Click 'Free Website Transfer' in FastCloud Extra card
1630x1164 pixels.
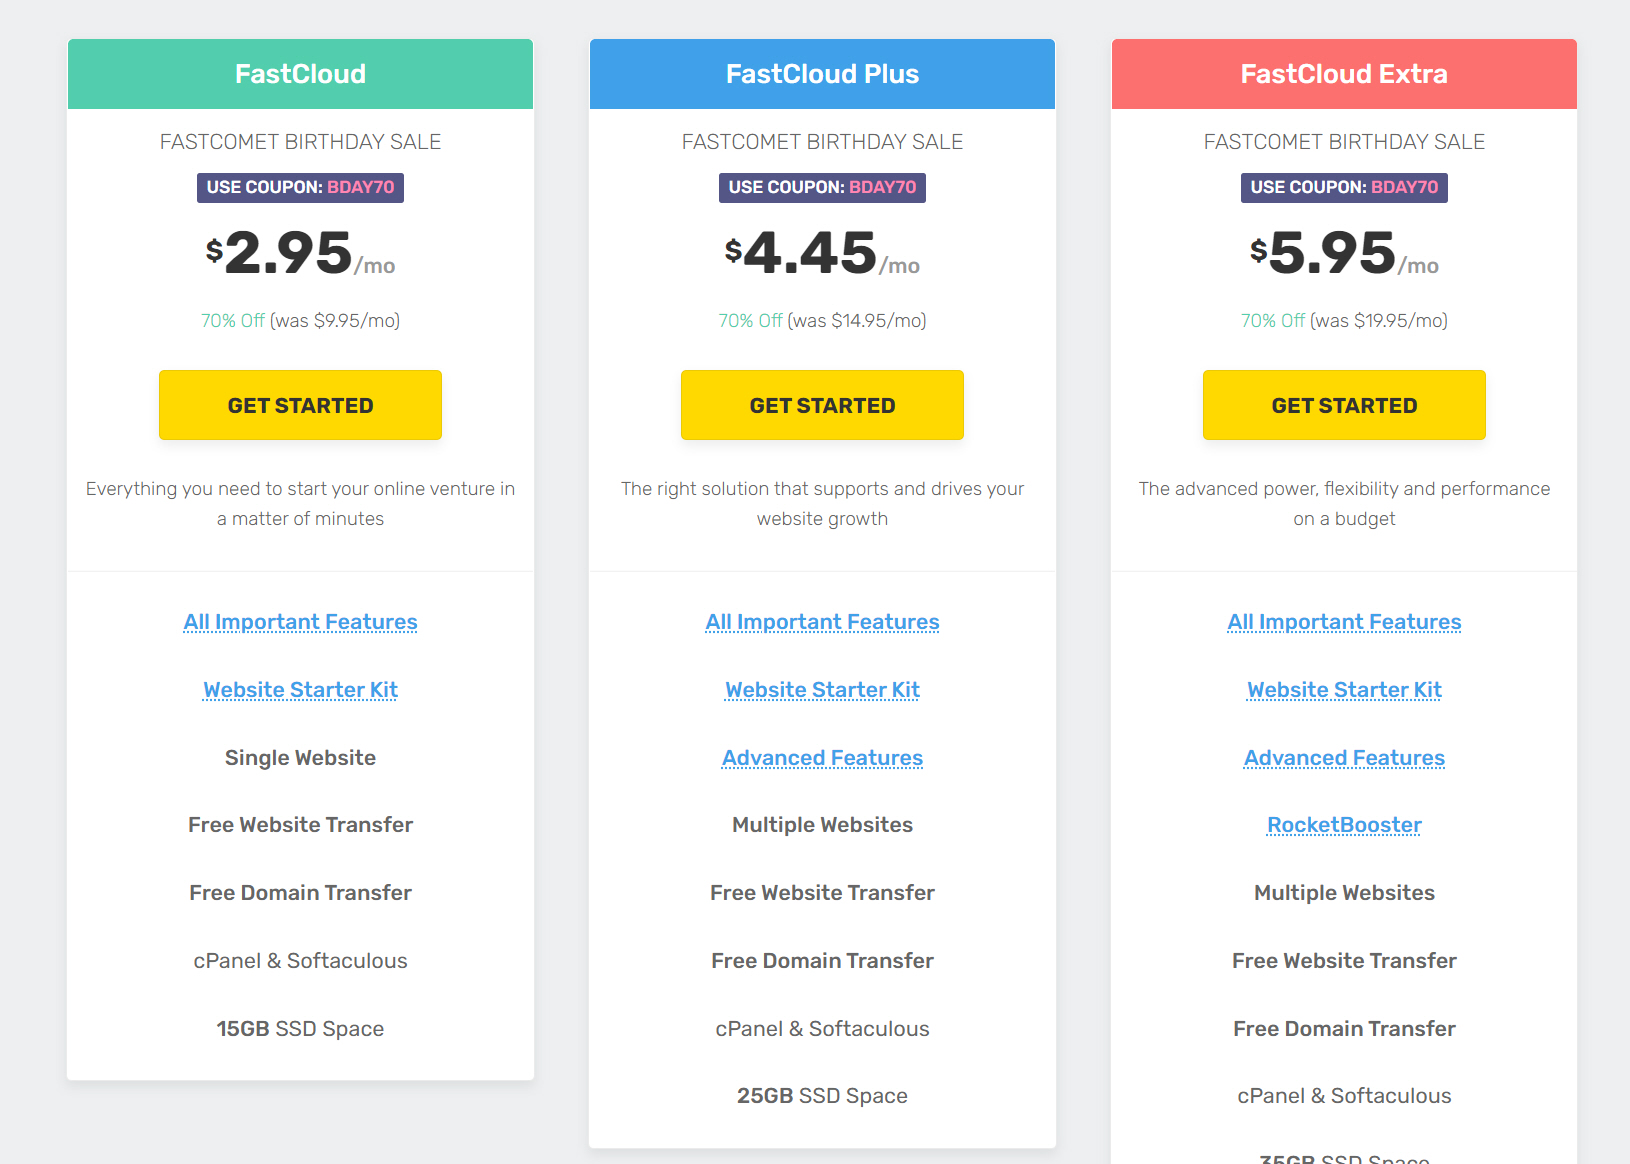click(x=1344, y=961)
